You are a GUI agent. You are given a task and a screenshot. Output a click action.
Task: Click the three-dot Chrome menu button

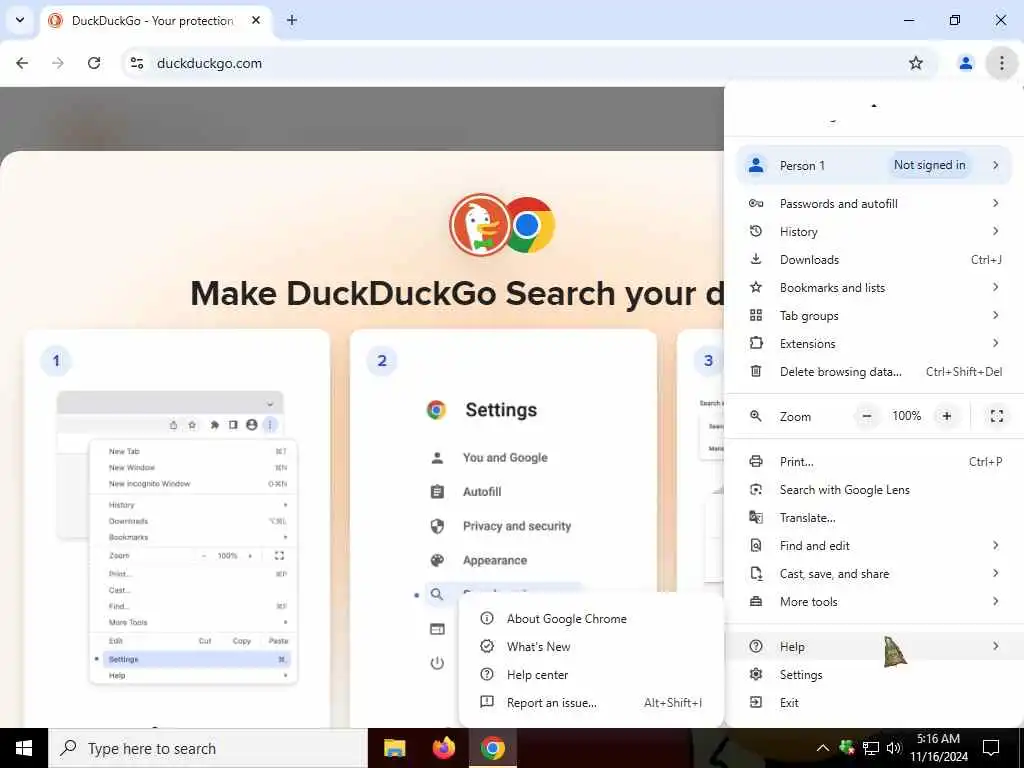pyautogui.click(x=1001, y=63)
